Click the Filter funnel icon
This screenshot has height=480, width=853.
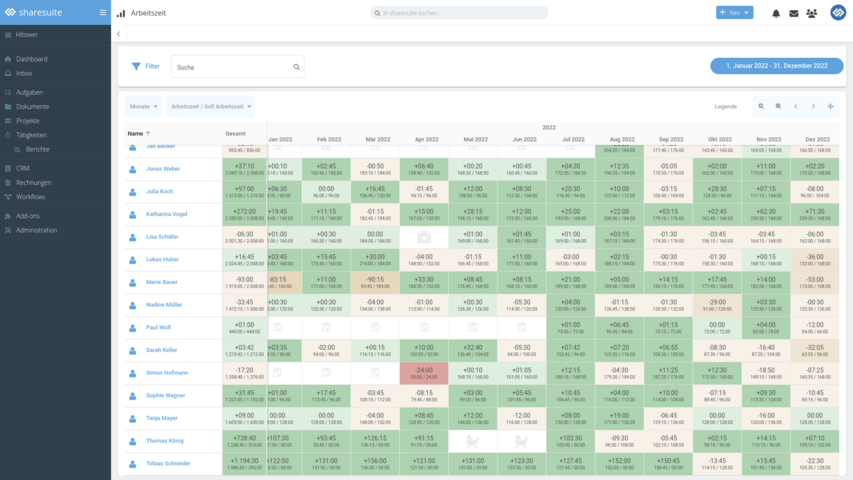click(137, 66)
